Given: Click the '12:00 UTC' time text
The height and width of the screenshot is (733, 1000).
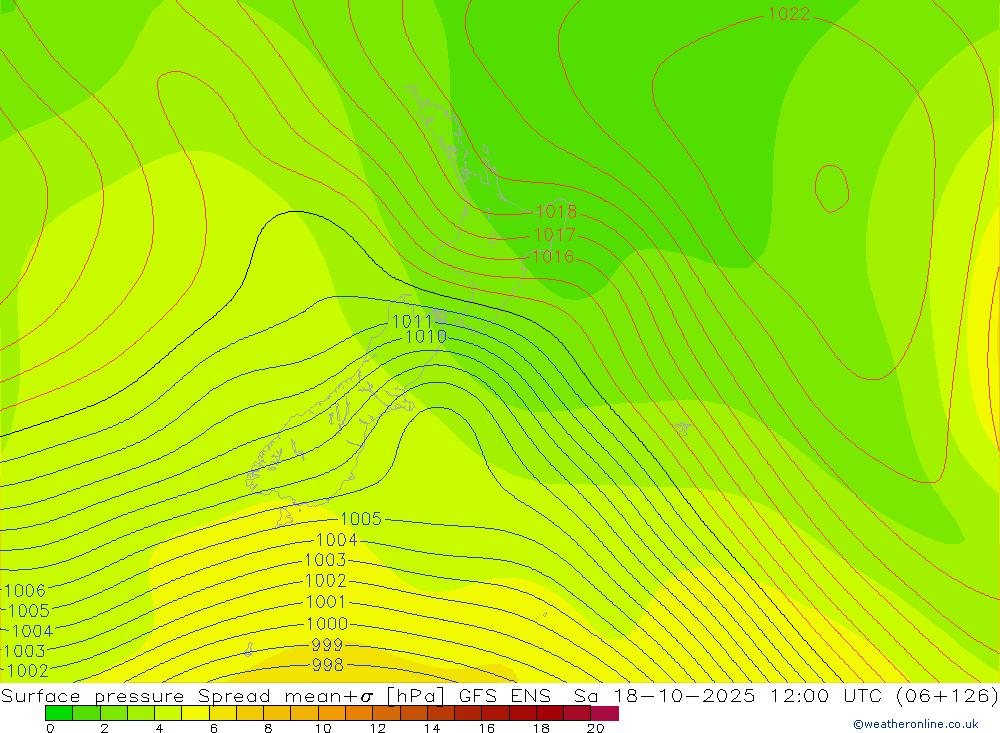Looking at the screenshot, I should point(826,695).
